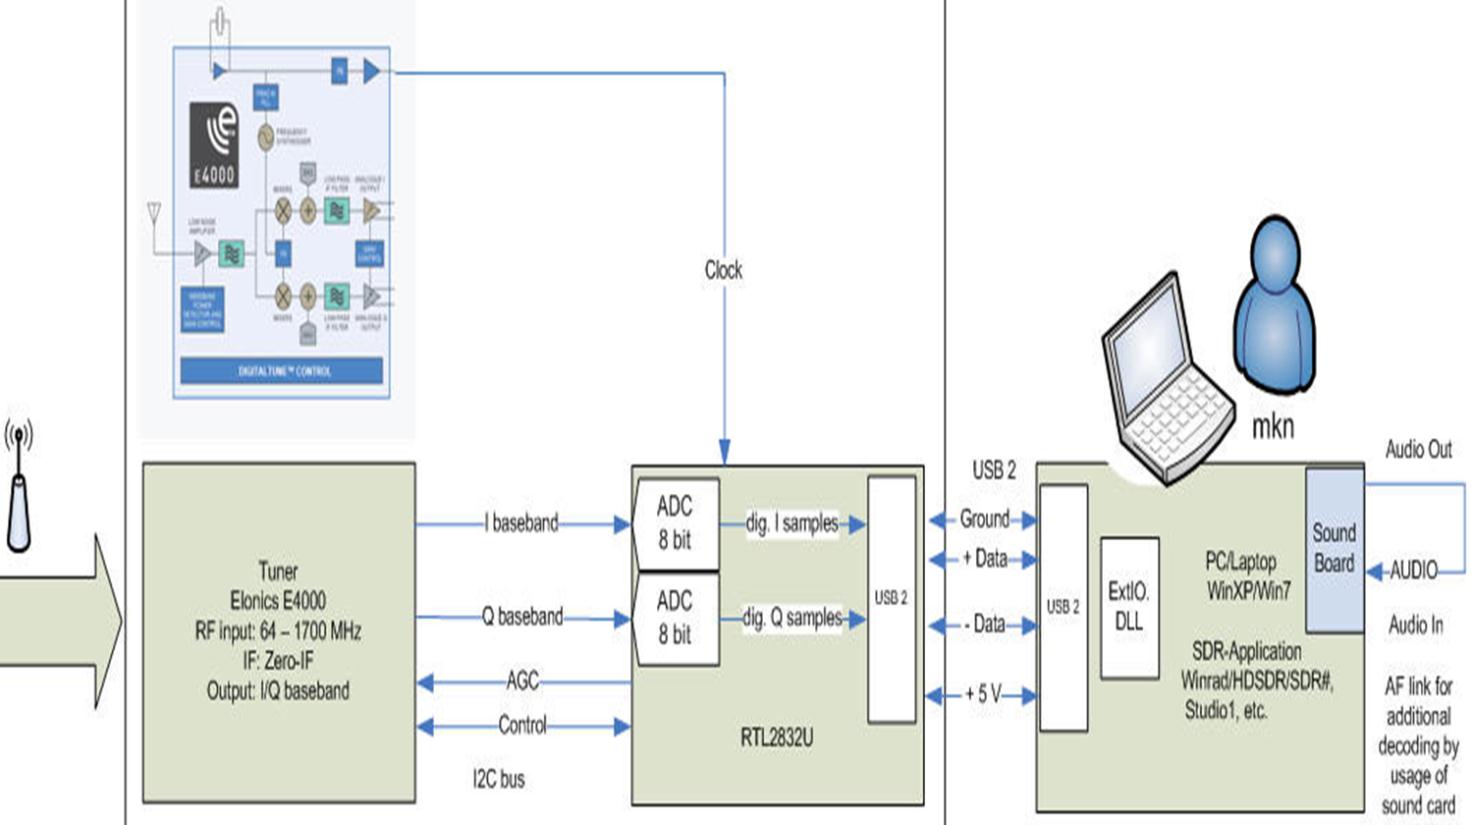
Task: Click the Sound Board block
Action: 1335,549
